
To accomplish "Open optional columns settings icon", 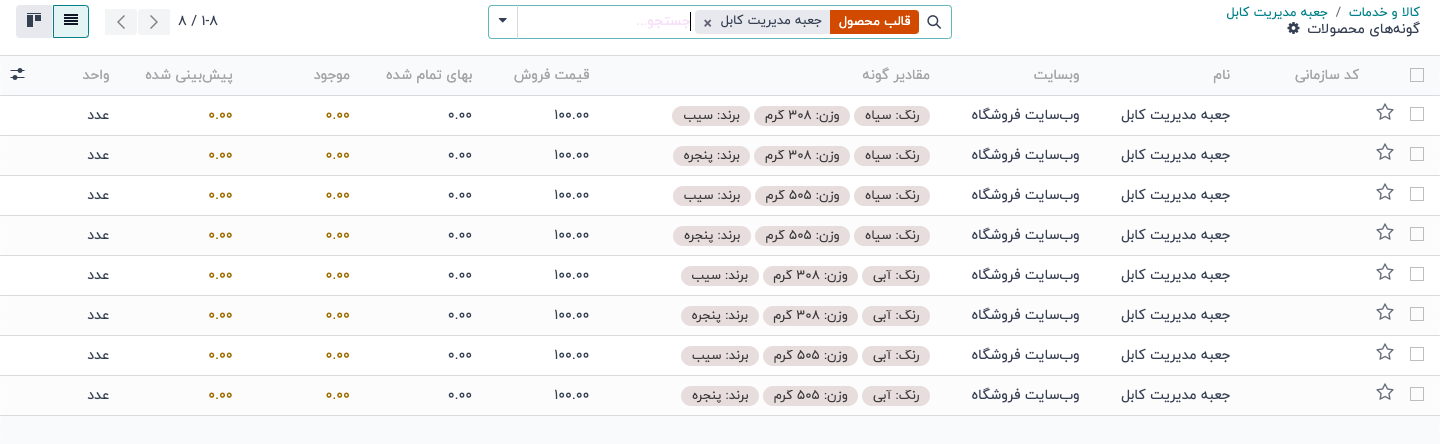I will pos(18,75).
